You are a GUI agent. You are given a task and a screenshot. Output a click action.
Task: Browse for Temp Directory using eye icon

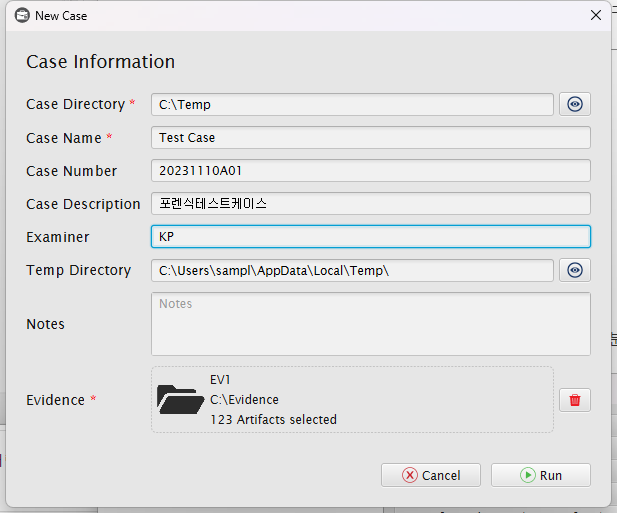575,270
